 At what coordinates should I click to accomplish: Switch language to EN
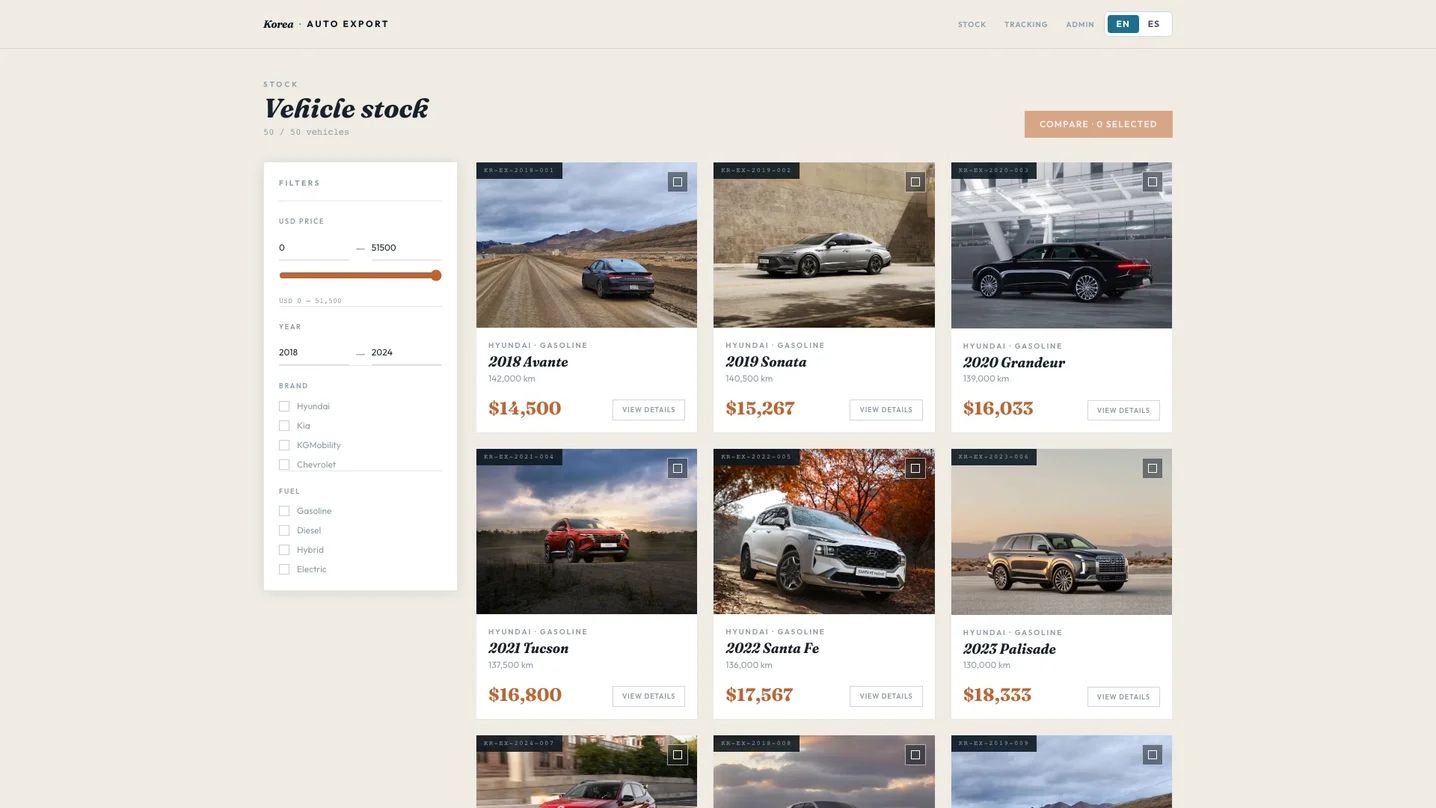[x=1123, y=24]
